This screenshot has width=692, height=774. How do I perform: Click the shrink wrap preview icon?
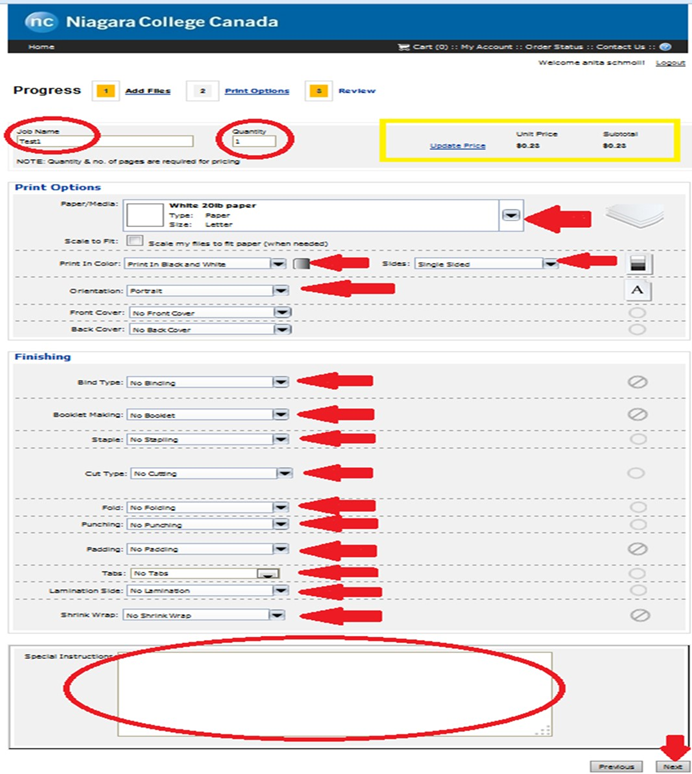click(x=637, y=616)
